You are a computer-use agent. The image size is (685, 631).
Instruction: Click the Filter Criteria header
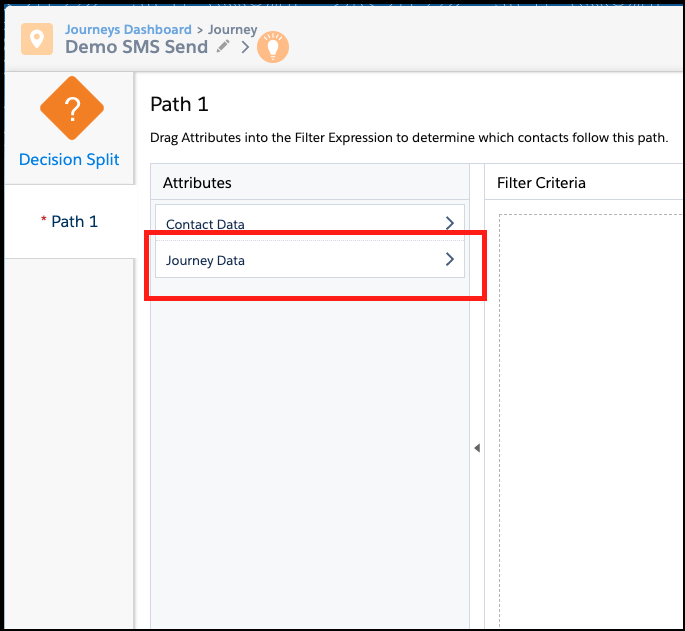541,183
